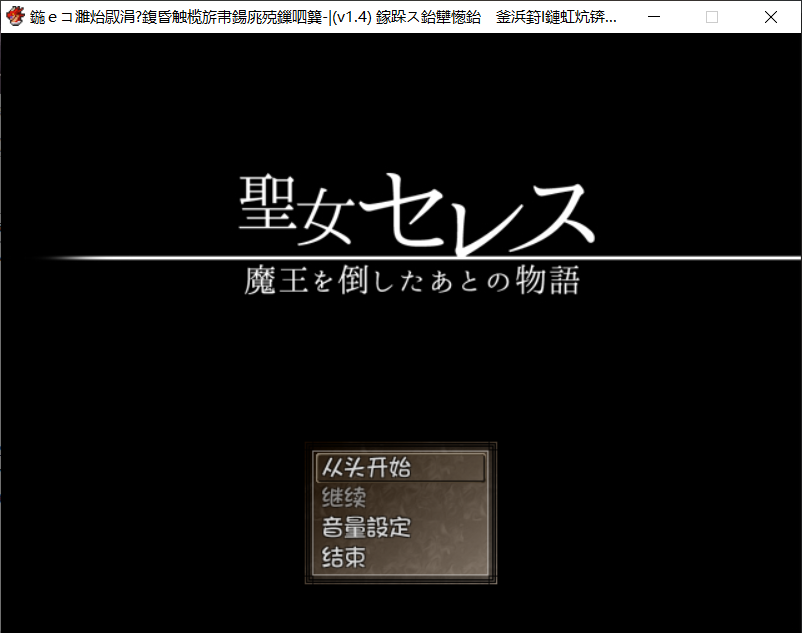Choose the 继续 continue option

click(x=344, y=497)
